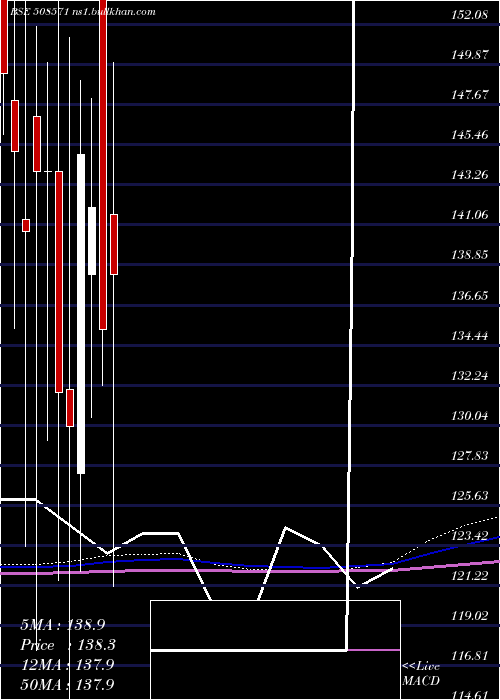Screen dimensions: 500x700
Task: Click the 12MA : 137.9 legend text
Action: coord(67,665)
